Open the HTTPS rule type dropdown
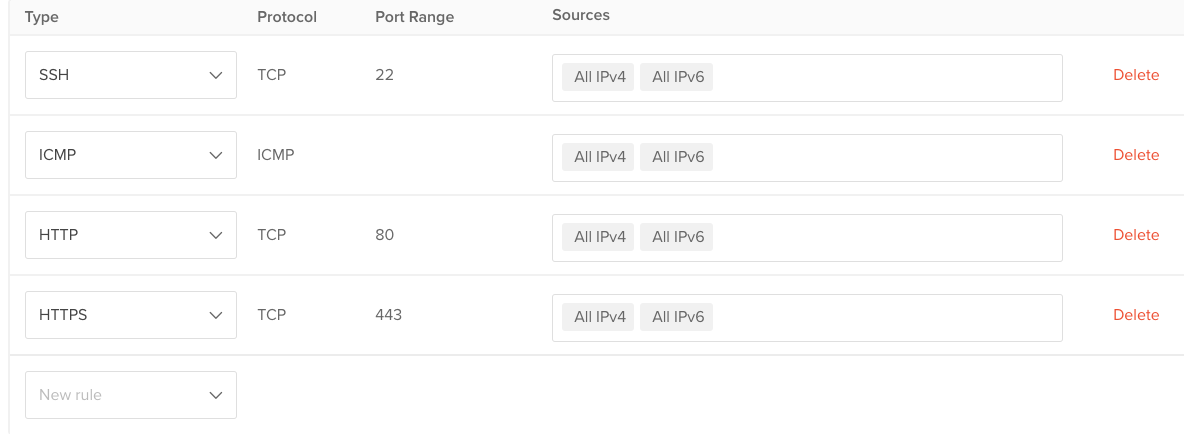The height and width of the screenshot is (434, 1184). tap(130, 315)
